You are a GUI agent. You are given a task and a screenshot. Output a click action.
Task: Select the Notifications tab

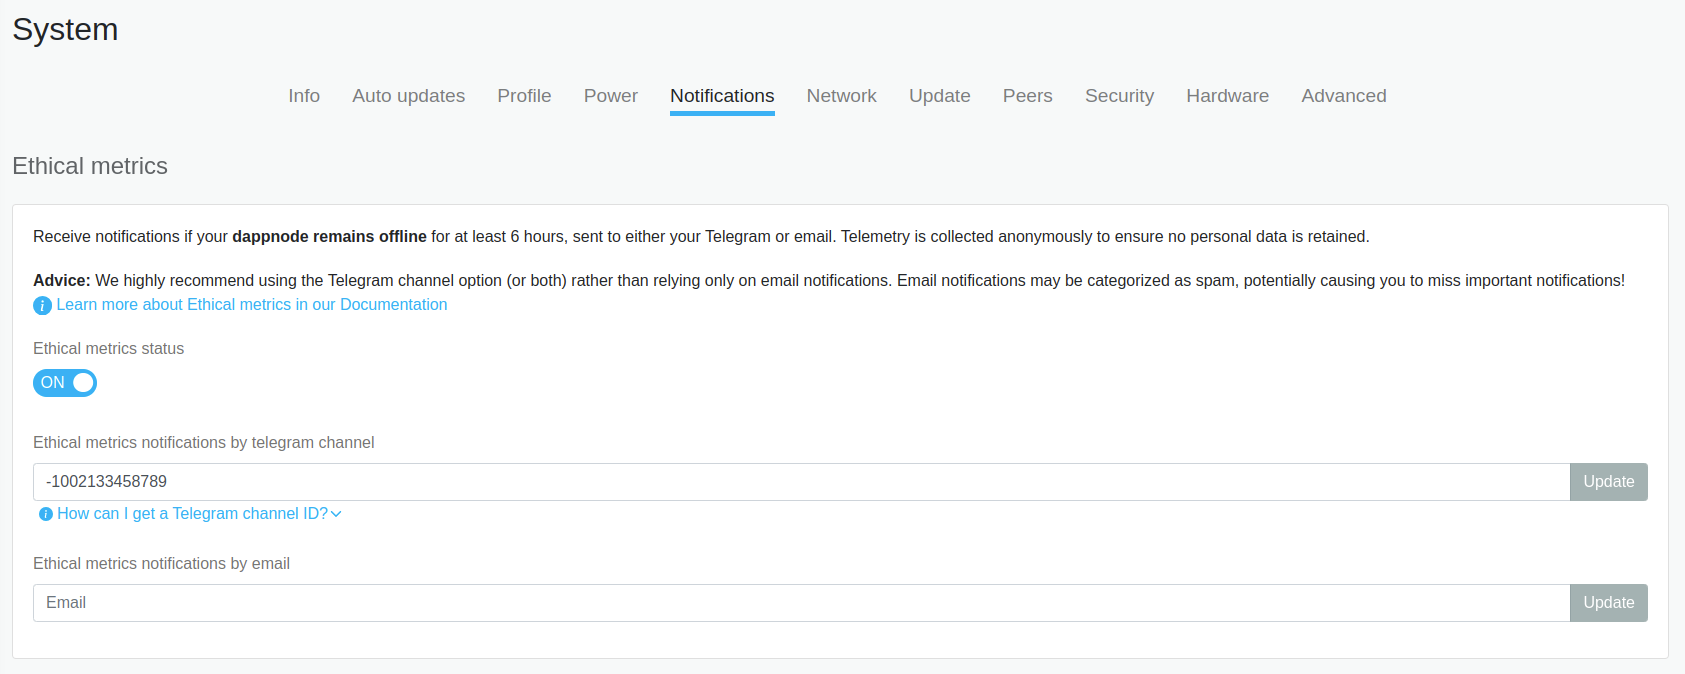tap(722, 96)
